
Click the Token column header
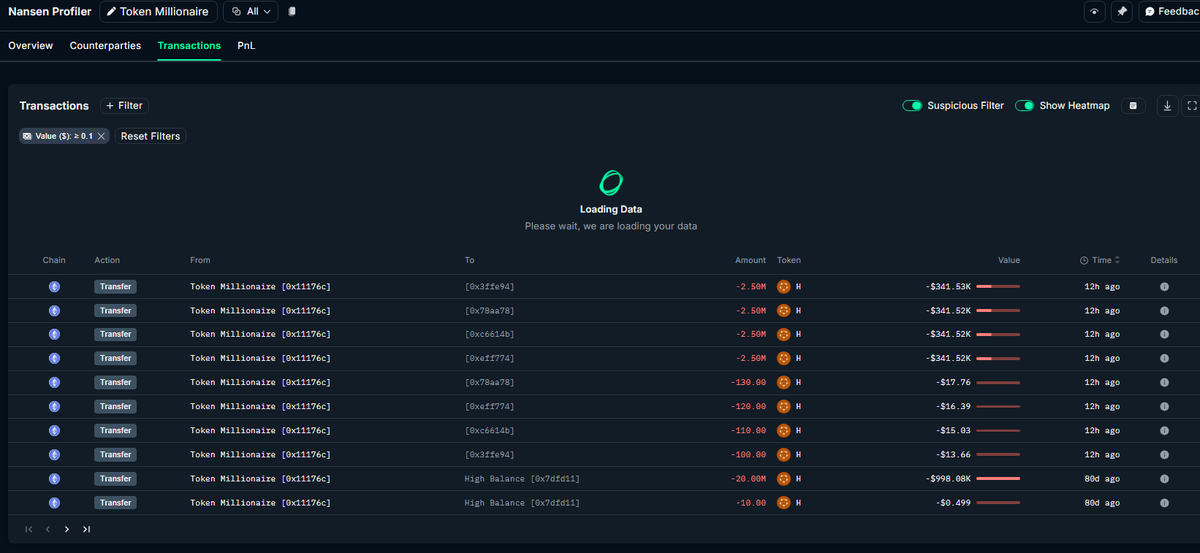click(789, 260)
